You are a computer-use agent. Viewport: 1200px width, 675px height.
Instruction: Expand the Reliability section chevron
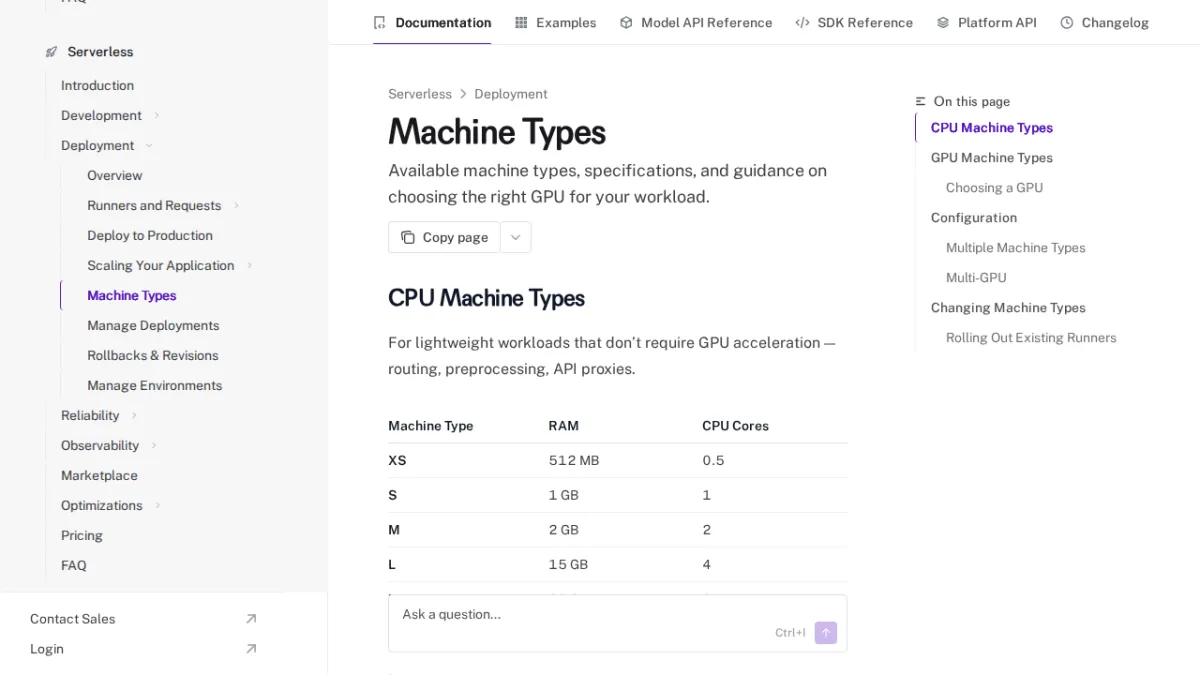[134, 416]
